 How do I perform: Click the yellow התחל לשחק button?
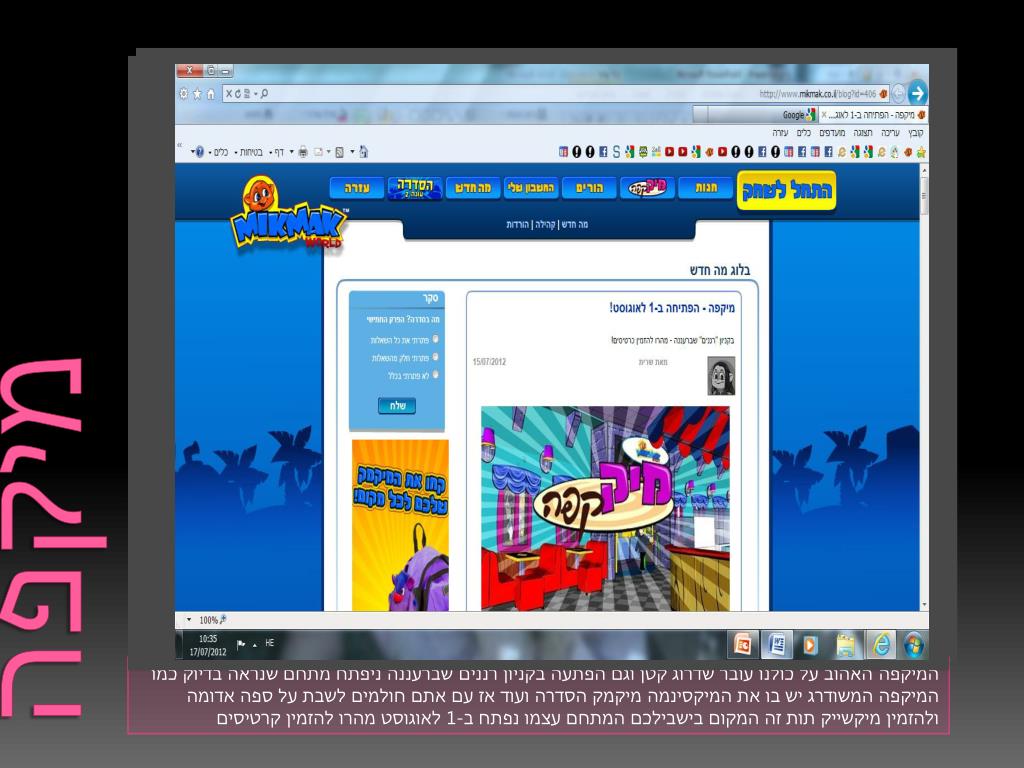click(786, 191)
